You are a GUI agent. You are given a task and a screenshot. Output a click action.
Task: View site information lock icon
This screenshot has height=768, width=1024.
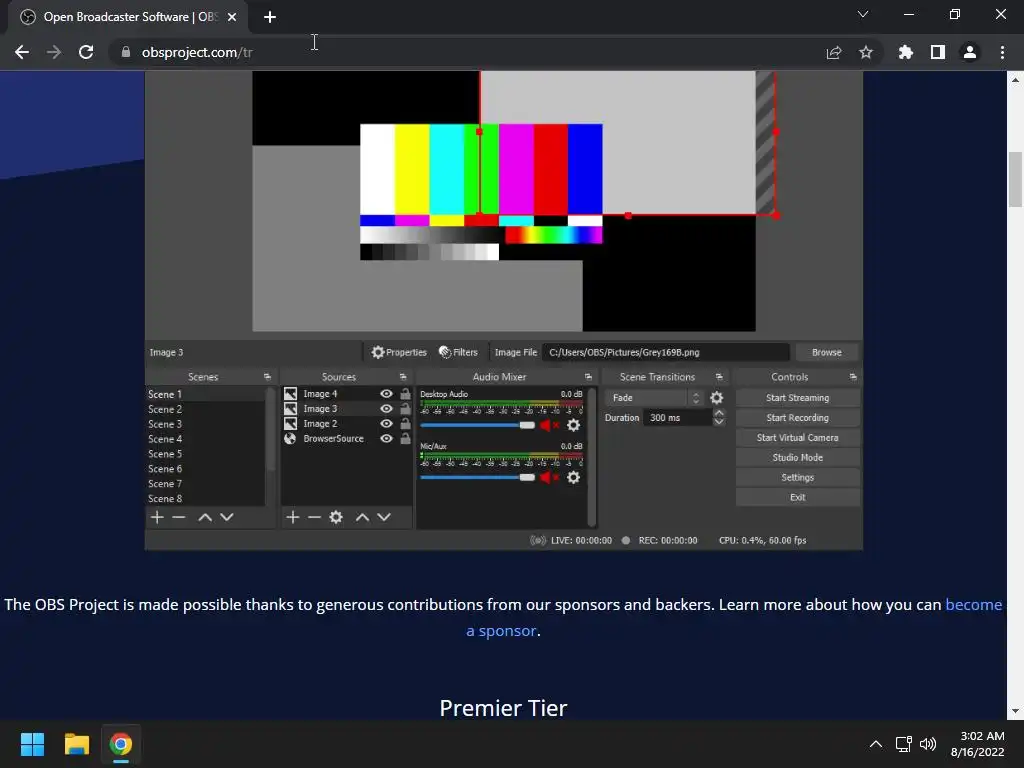[x=125, y=52]
